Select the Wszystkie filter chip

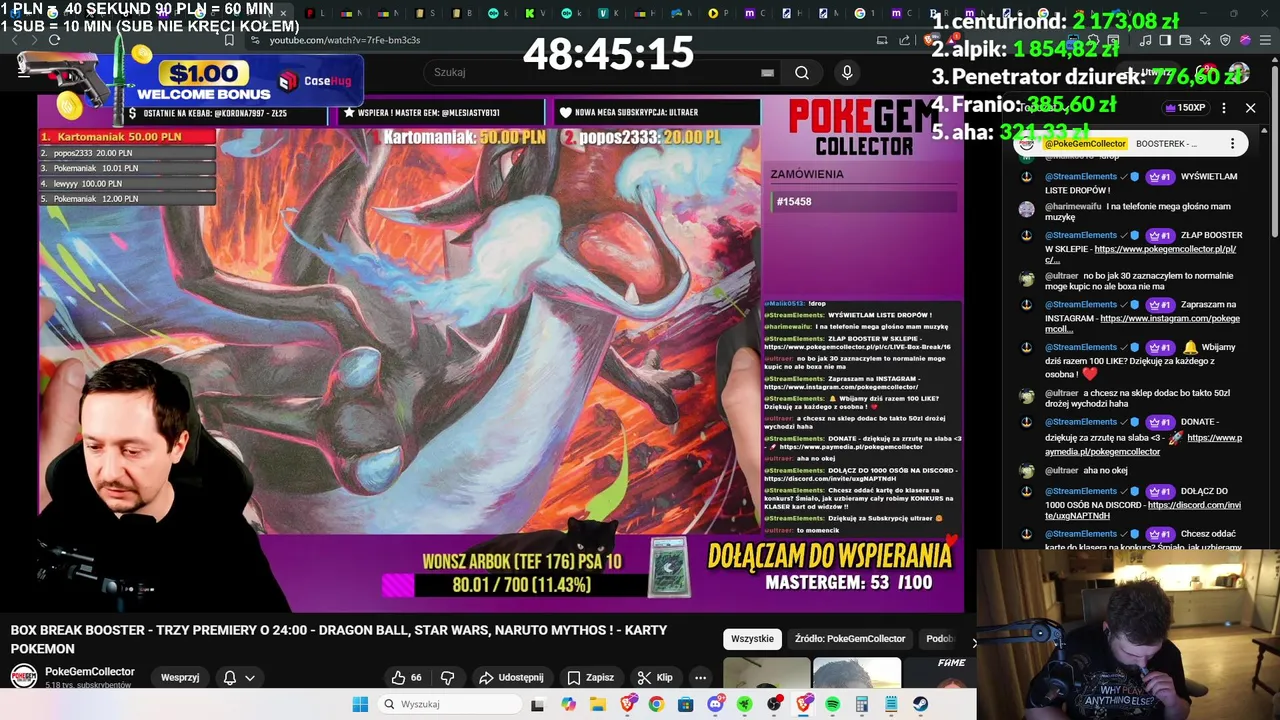(x=752, y=638)
